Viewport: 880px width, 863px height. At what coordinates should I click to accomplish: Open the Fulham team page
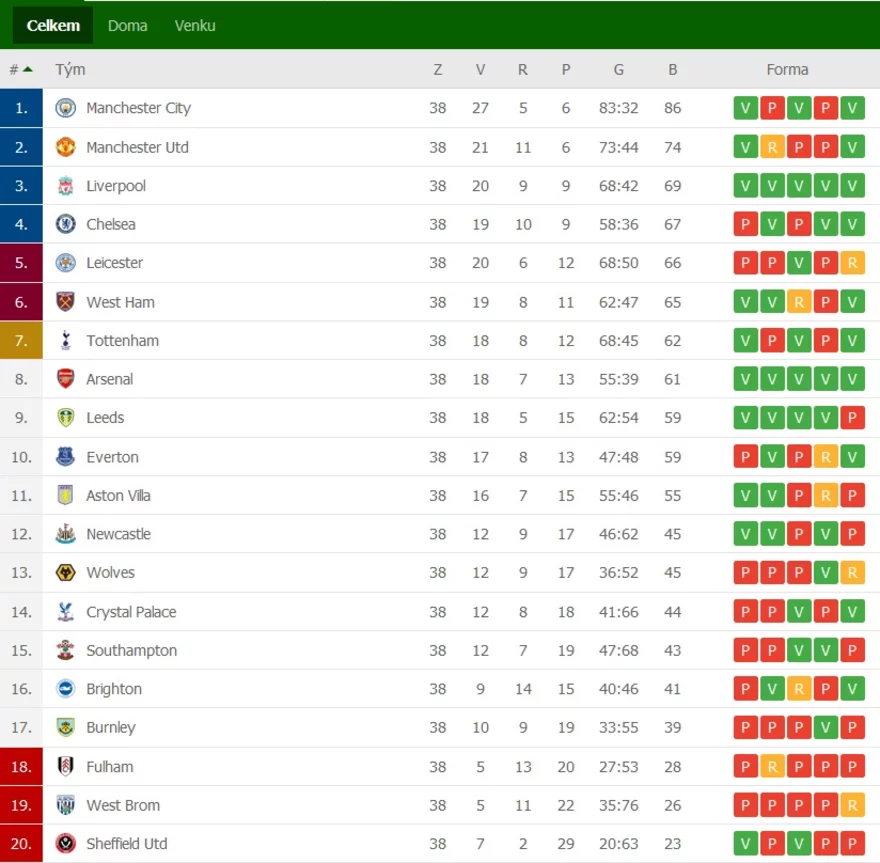109,767
